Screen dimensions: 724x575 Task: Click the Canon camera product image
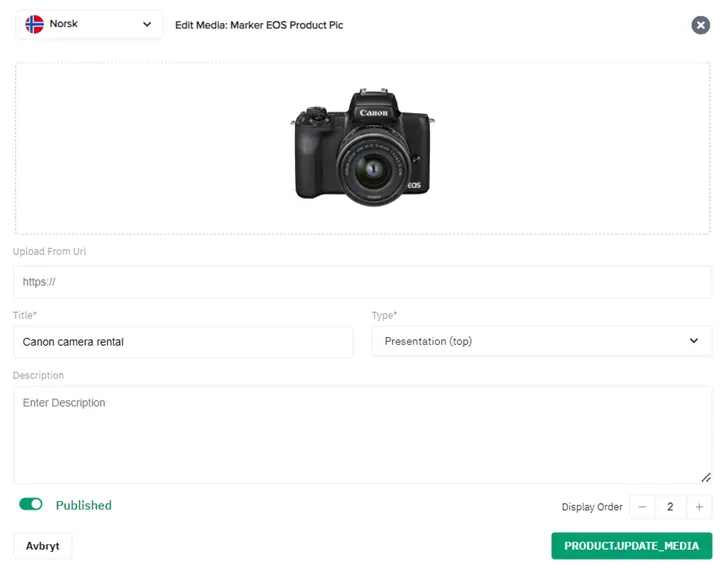click(x=362, y=147)
